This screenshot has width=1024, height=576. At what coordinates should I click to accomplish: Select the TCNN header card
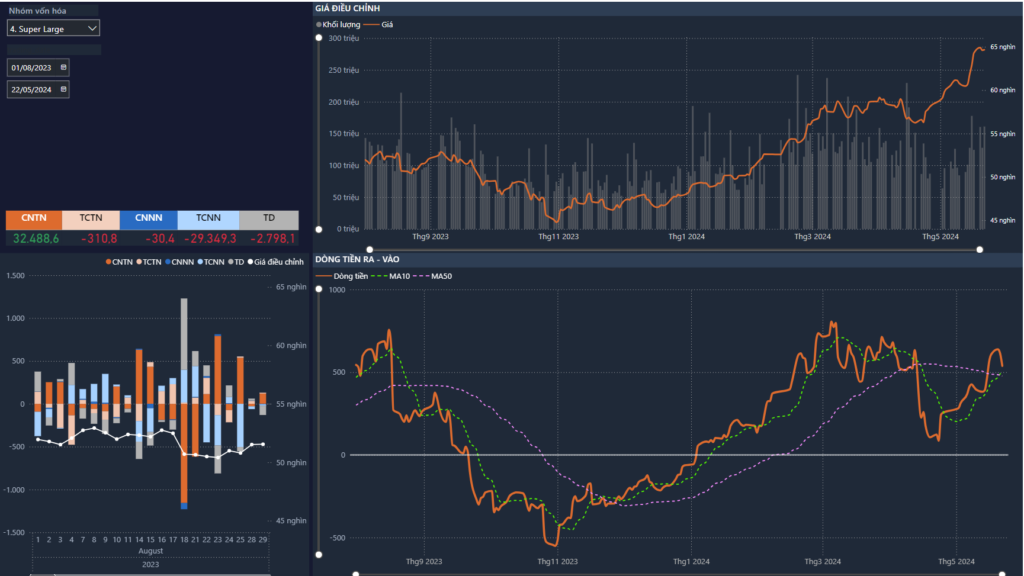tap(208, 217)
